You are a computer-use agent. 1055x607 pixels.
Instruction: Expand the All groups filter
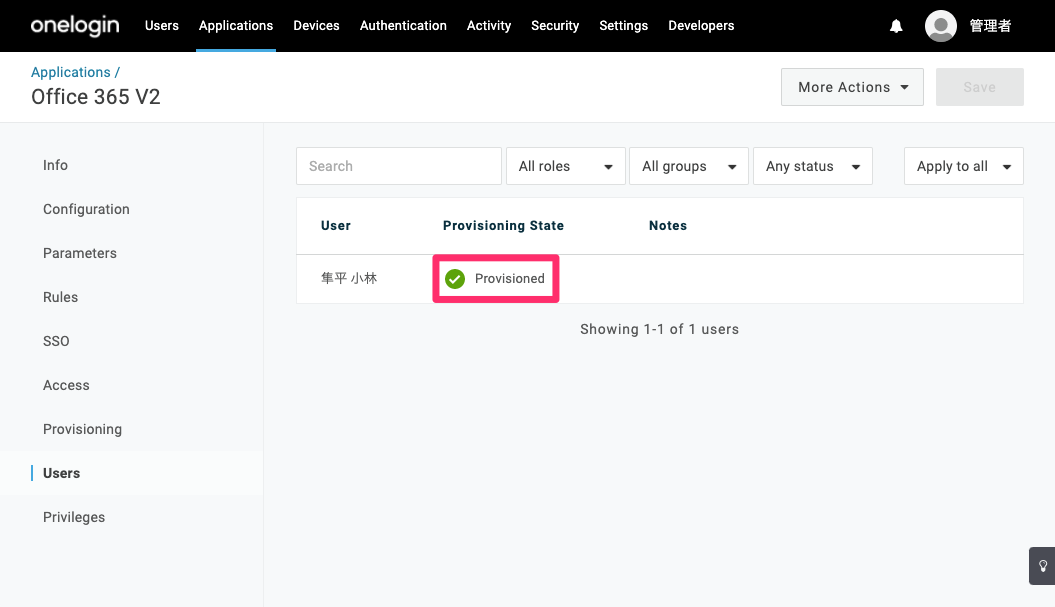click(688, 166)
